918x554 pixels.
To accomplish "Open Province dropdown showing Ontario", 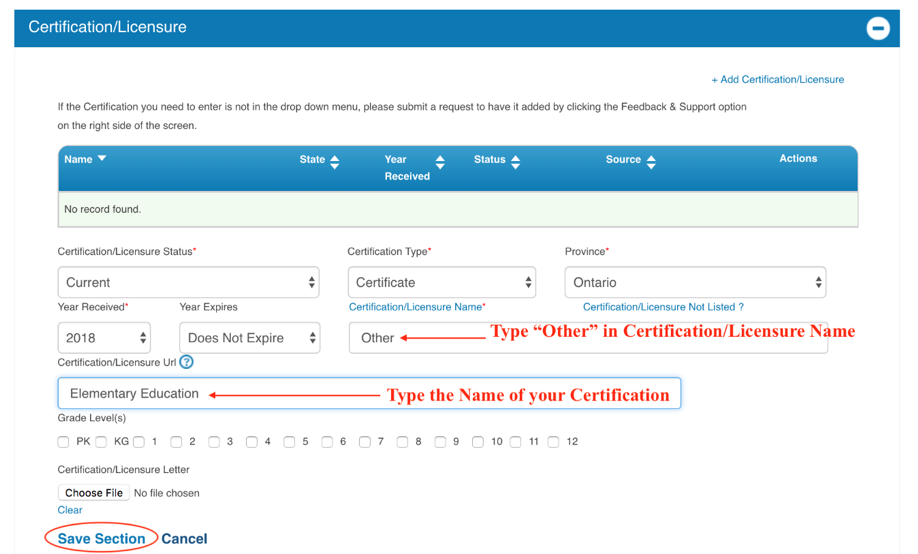I will [x=696, y=282].
